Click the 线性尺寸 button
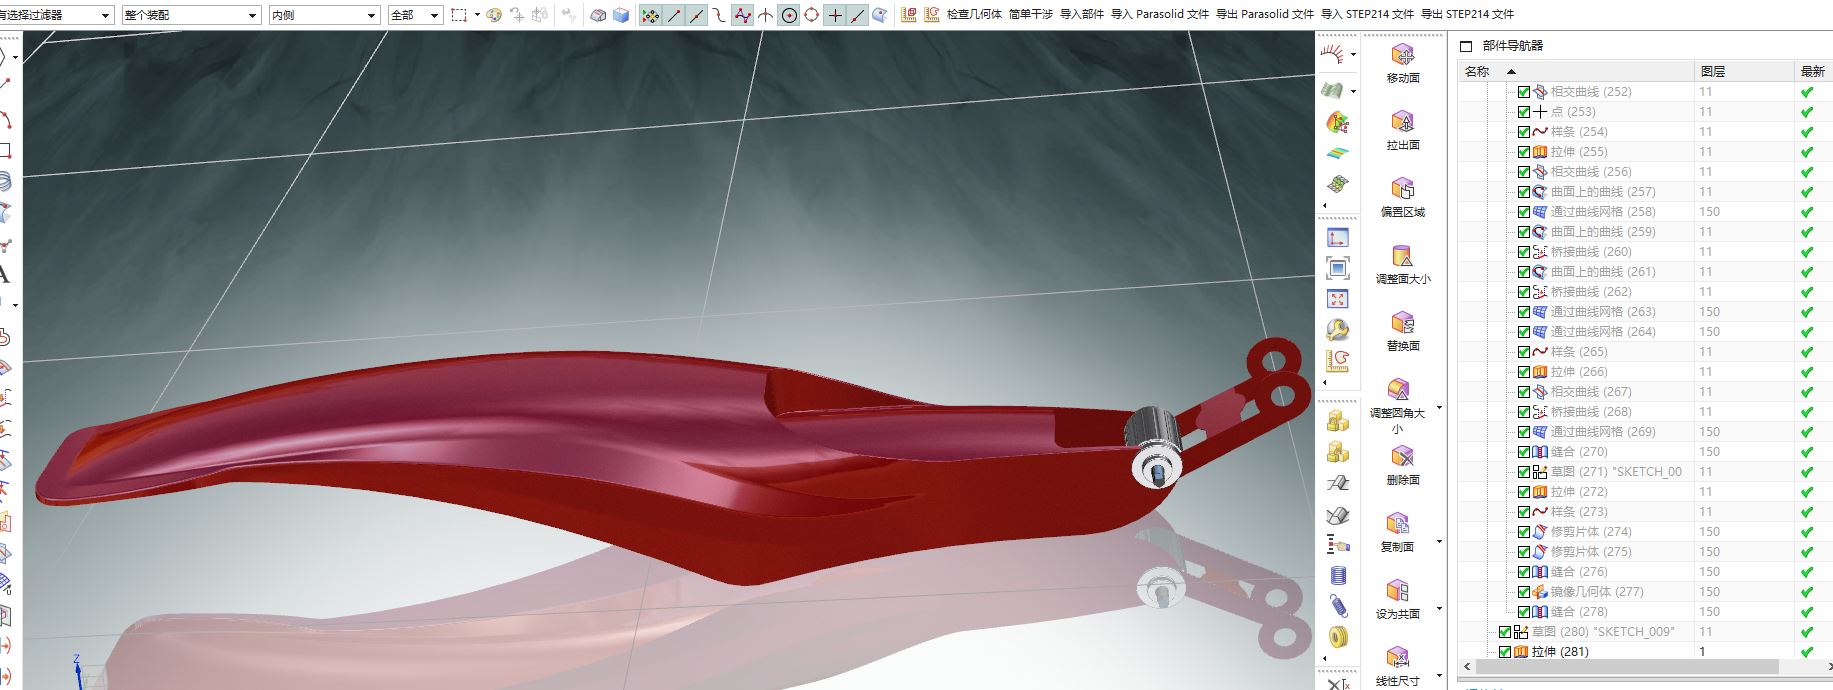Image resolution: width=1833 pixels, height=690 pixels. coord(1397,666)
